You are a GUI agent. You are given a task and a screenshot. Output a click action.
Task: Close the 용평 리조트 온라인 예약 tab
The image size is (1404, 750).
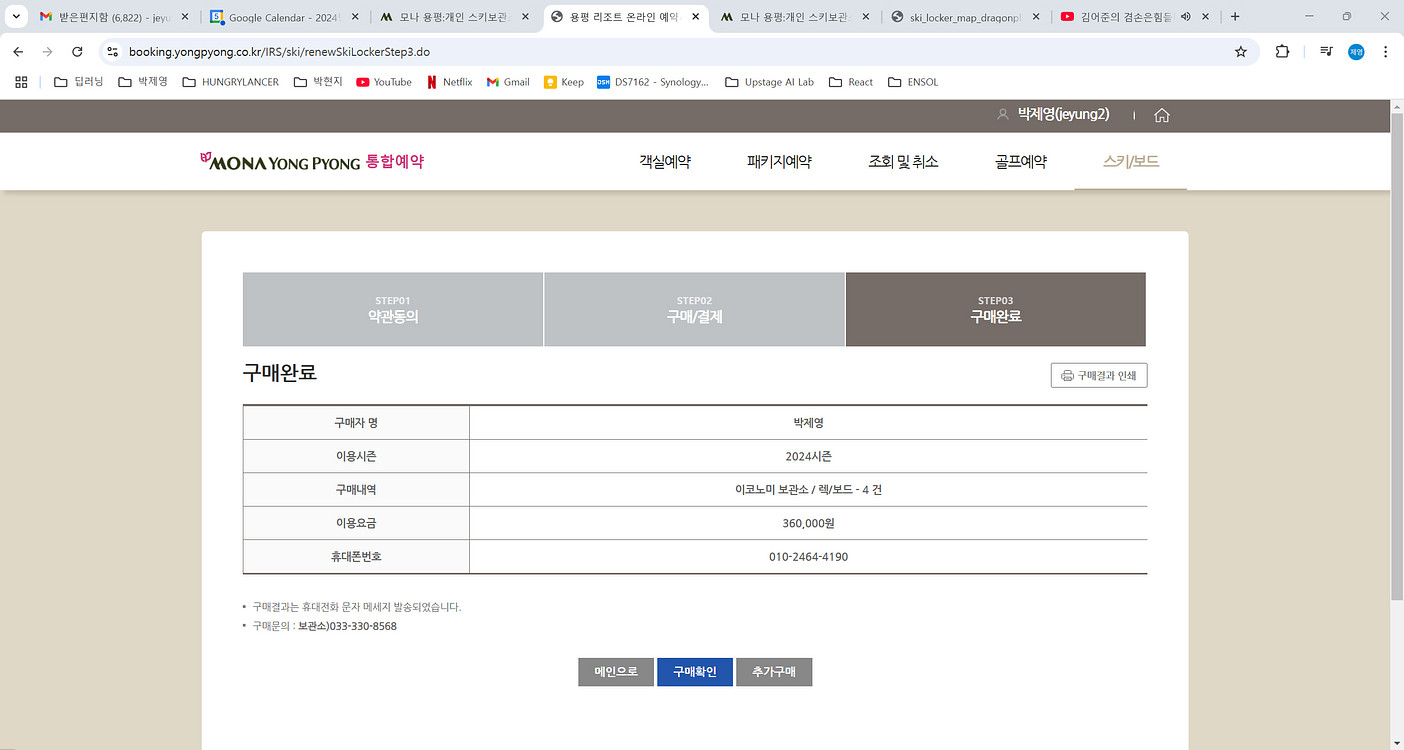(695, 17)
